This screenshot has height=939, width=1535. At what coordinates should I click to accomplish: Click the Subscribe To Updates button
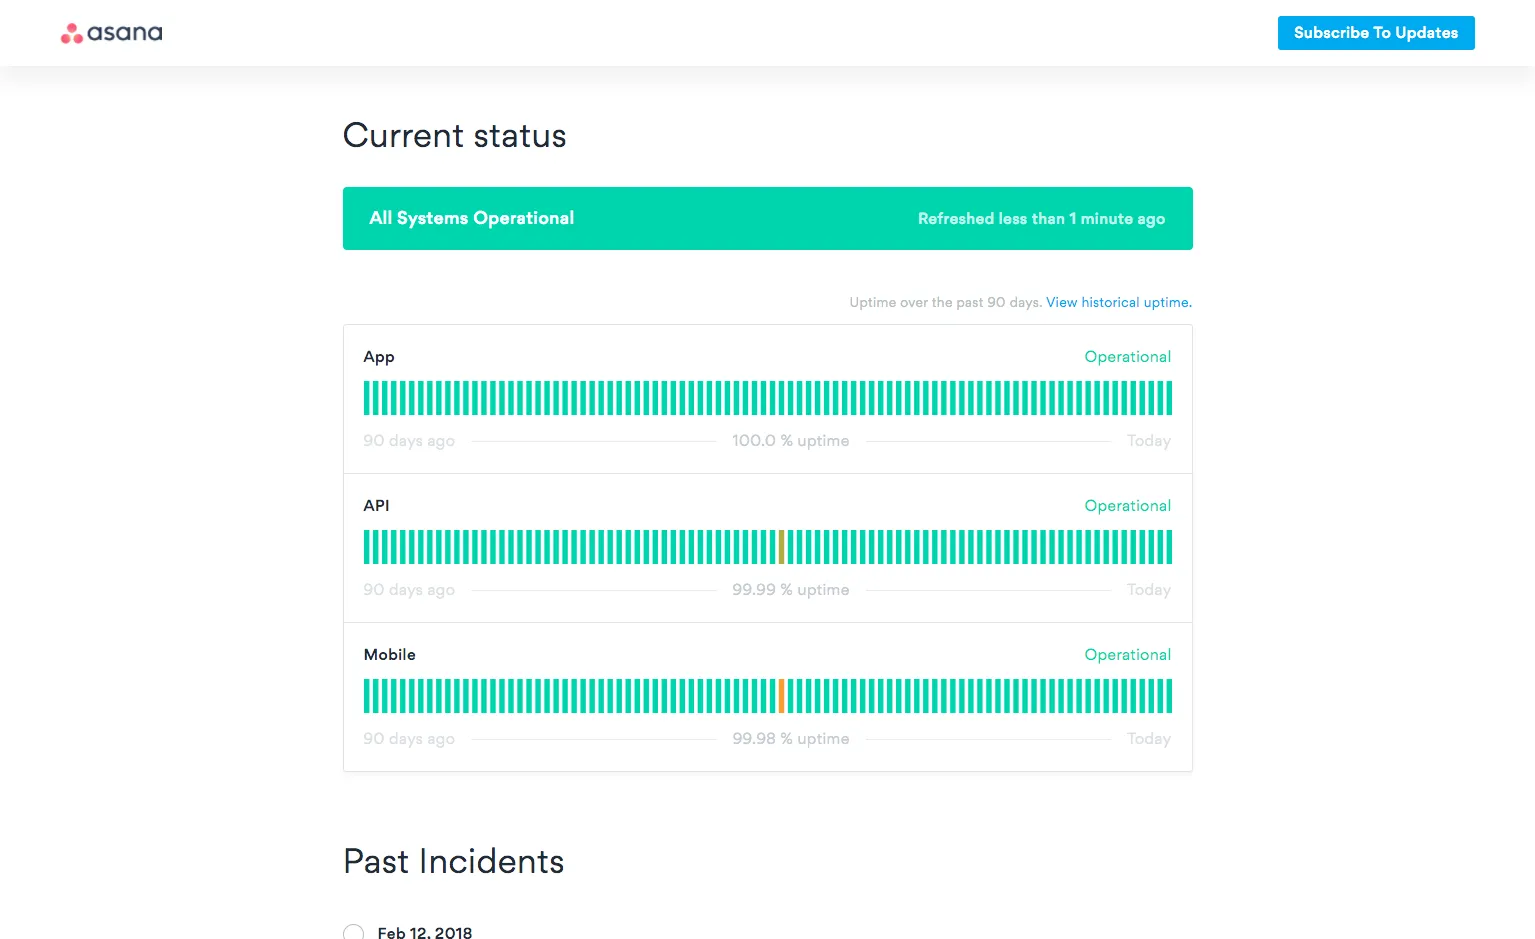pos(1376,33)
